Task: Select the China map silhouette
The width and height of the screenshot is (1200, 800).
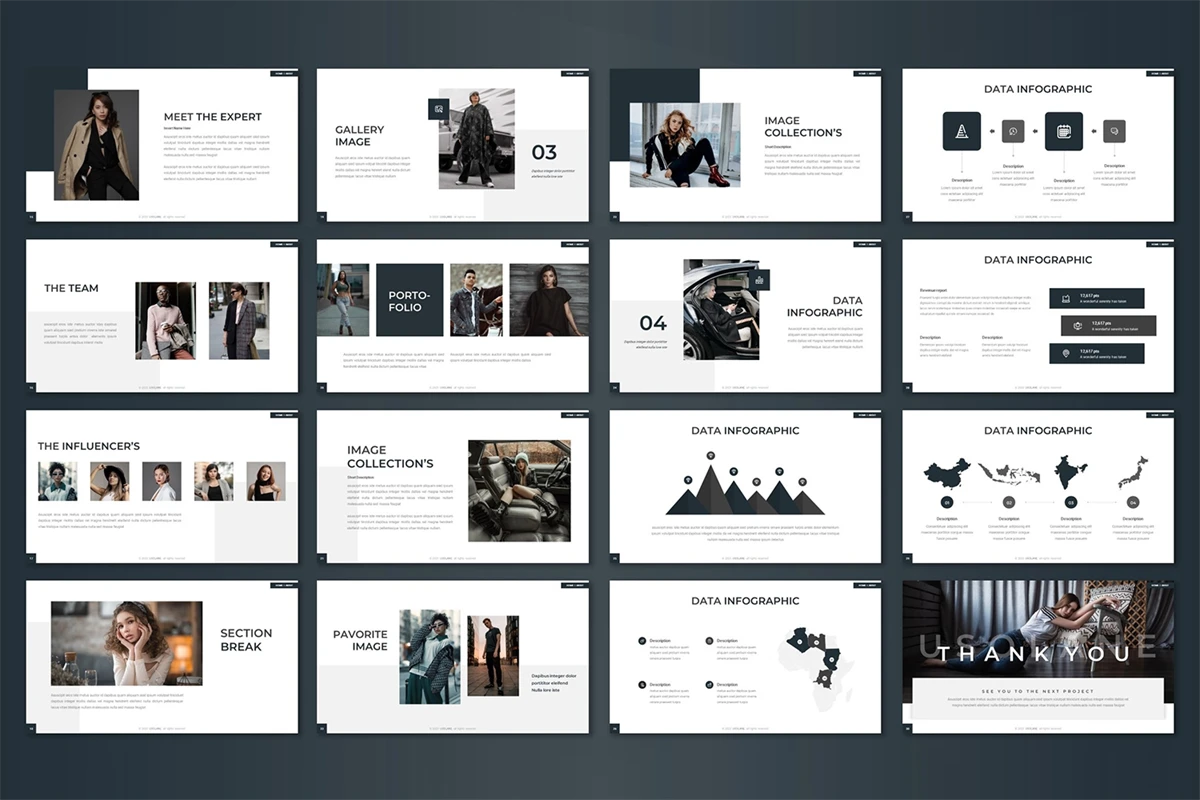Action: pyautogui.click(x=947, y=472)
